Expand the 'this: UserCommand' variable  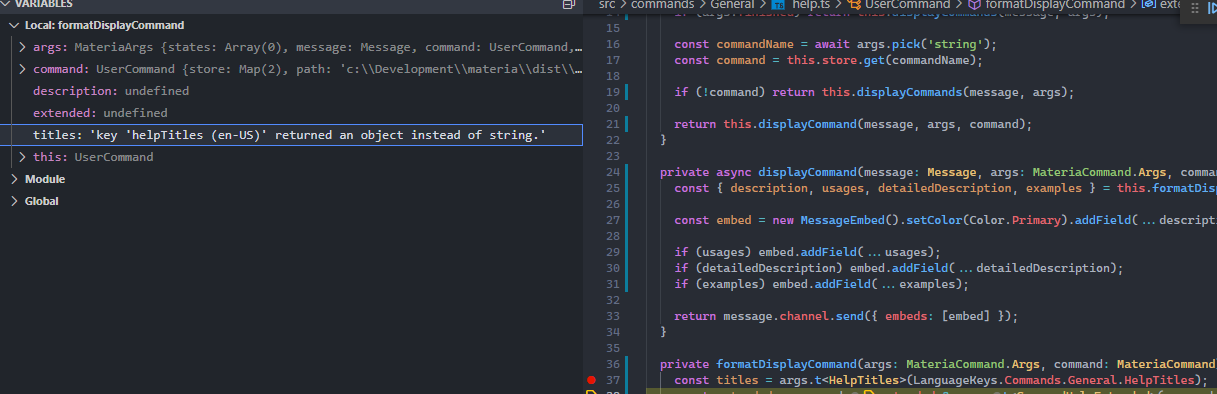pyautogui.click(x=23, y=157)
